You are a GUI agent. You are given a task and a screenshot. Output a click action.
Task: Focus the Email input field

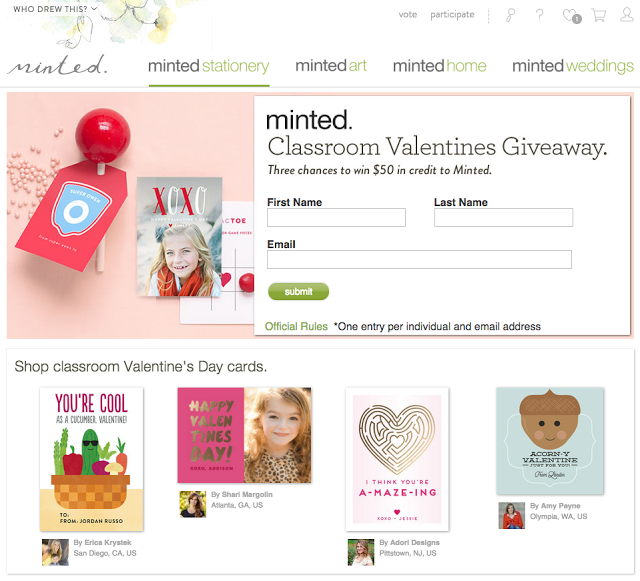[419, 259]
